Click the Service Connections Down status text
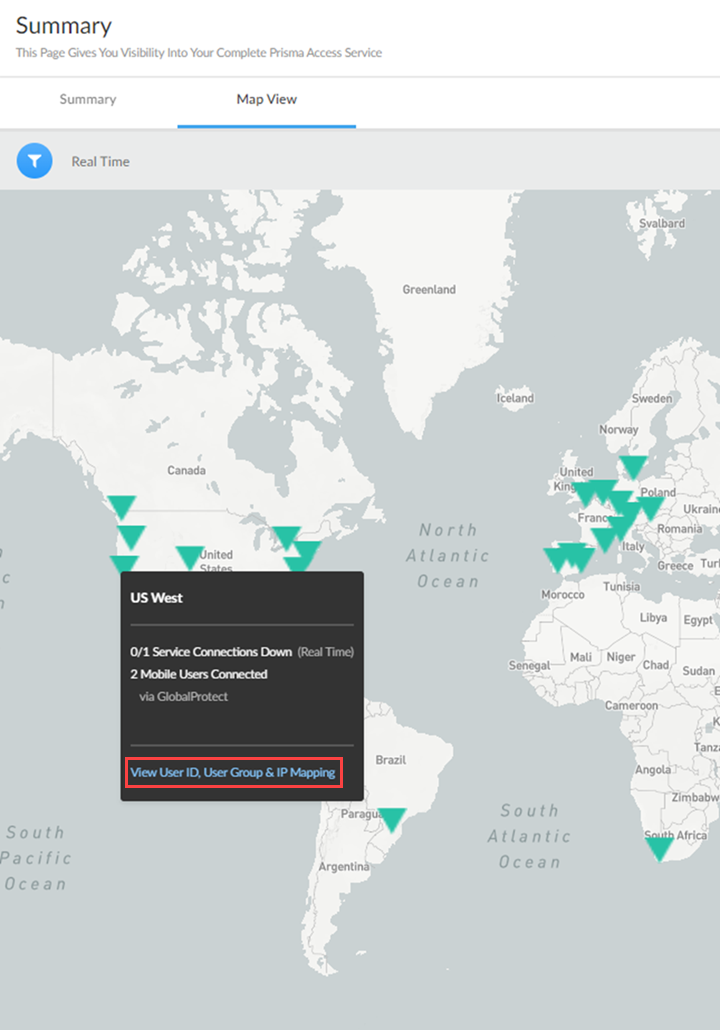Image resolution: width=720 pixels, height=1030 pixels. [211, 652]
